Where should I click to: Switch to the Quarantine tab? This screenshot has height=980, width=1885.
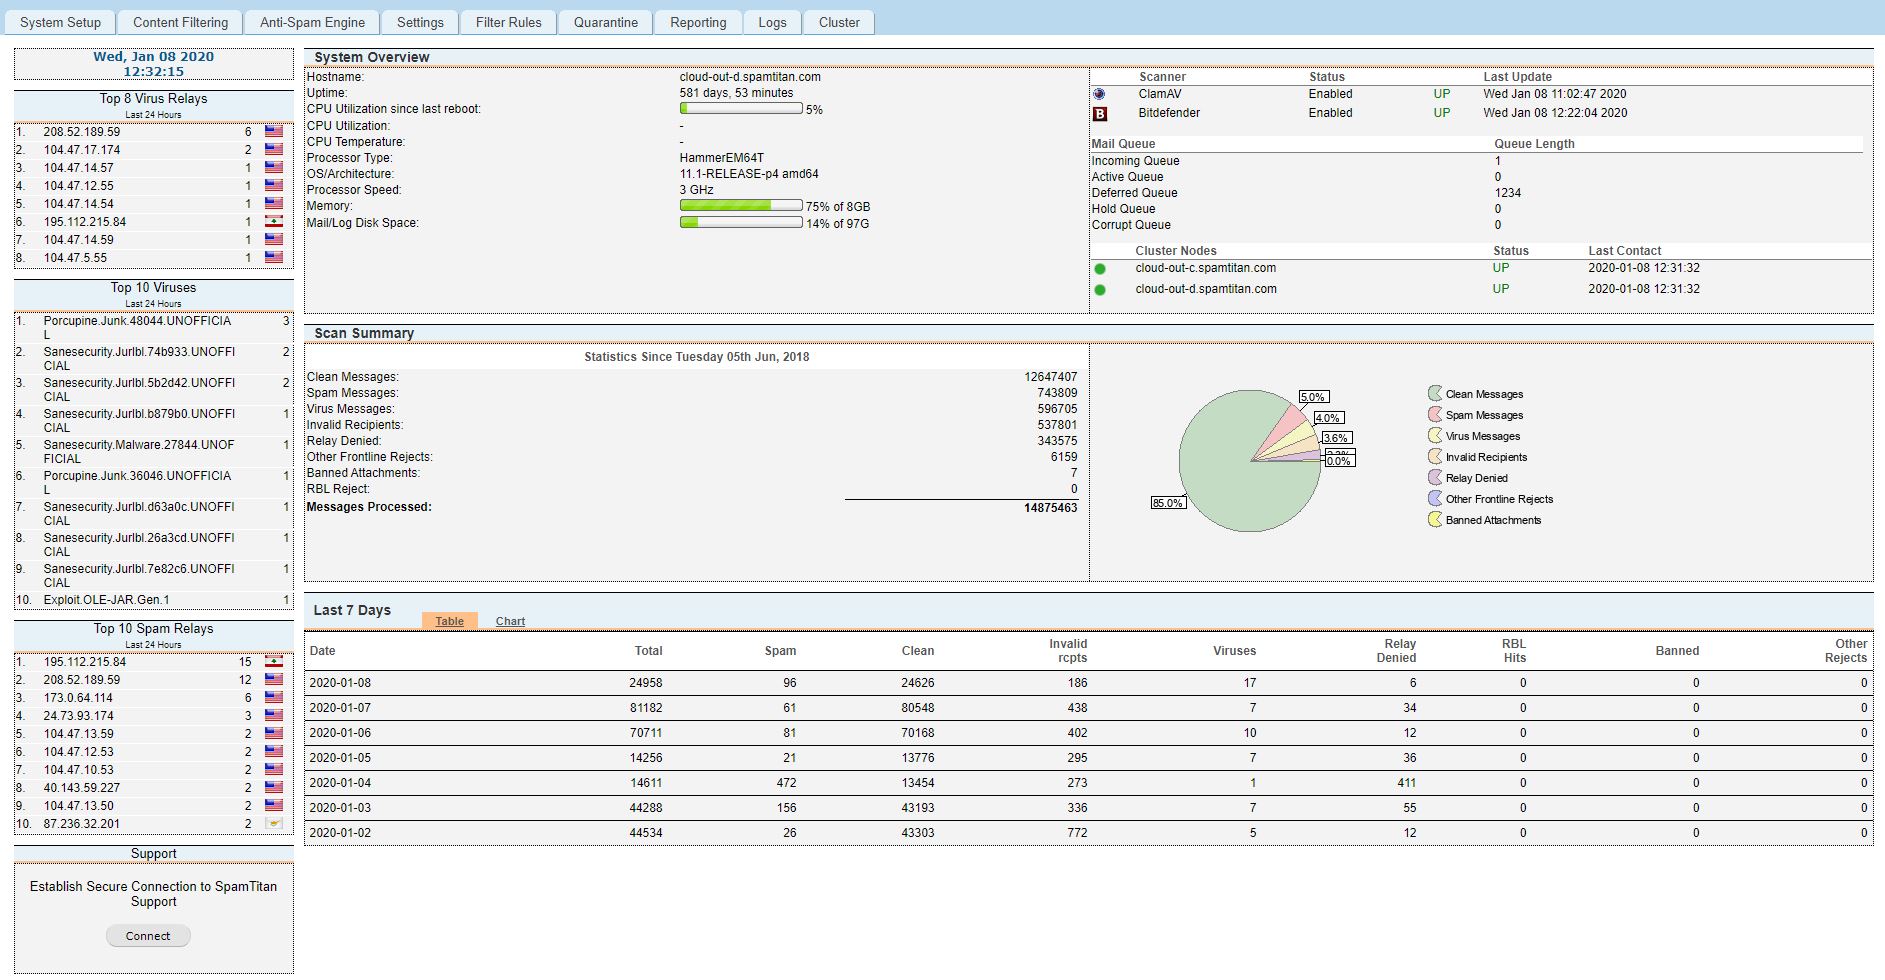605,22
